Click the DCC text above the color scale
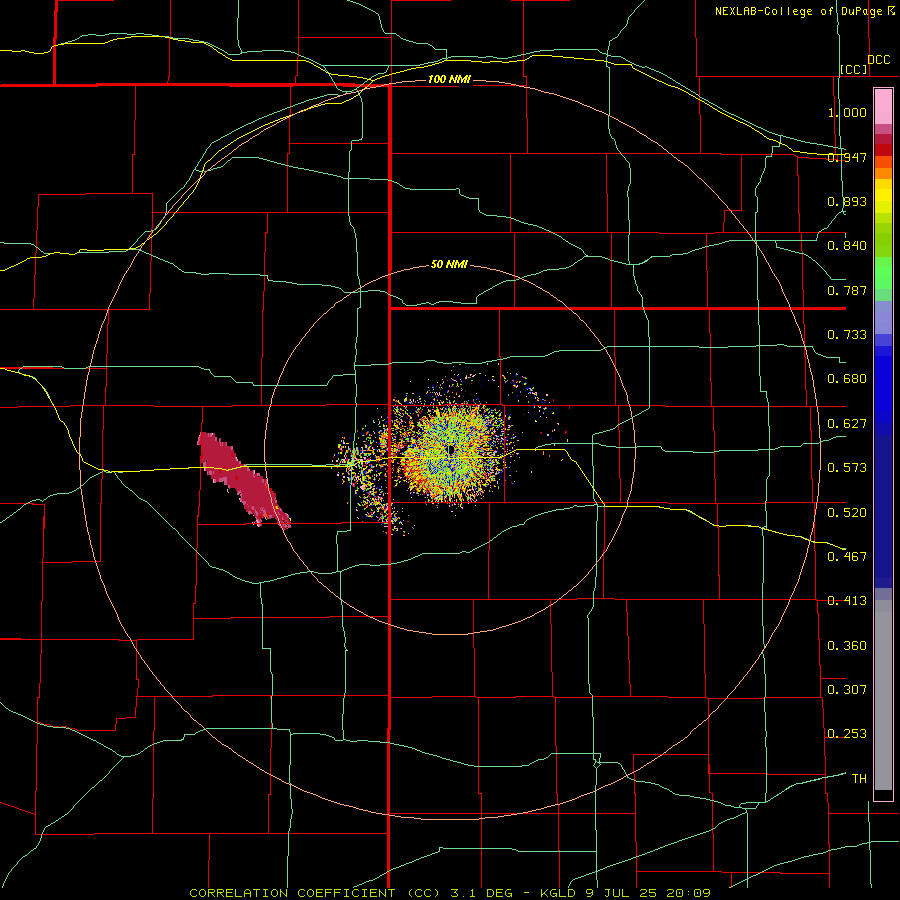 coord(878,60)
